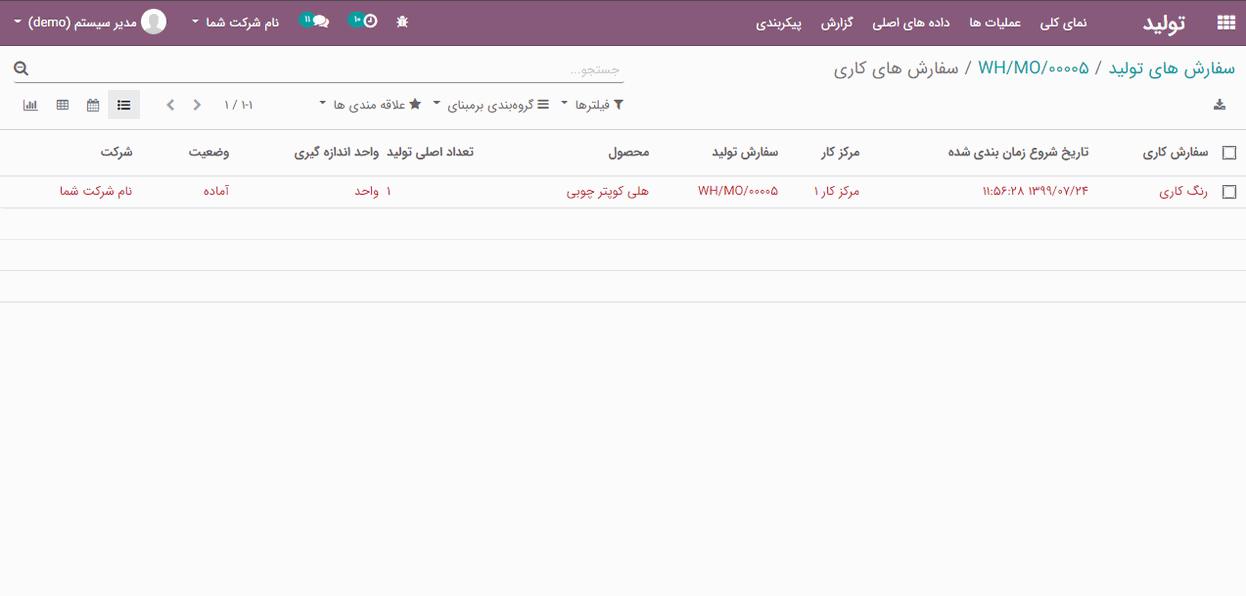This screenshot has height=596, width=1246.
Task: Click the date ۱۳۹۹/۰۷/۲۴ cell
Action: pos(1035,191)
